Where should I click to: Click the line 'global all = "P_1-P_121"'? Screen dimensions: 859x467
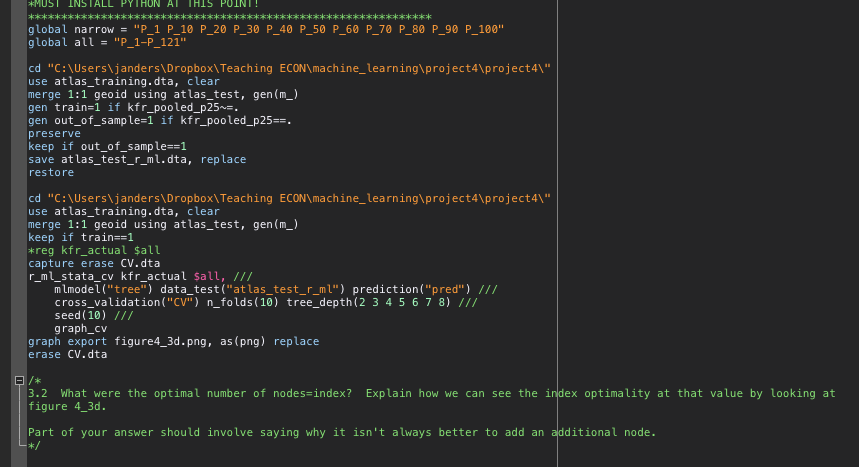(107, 42)
